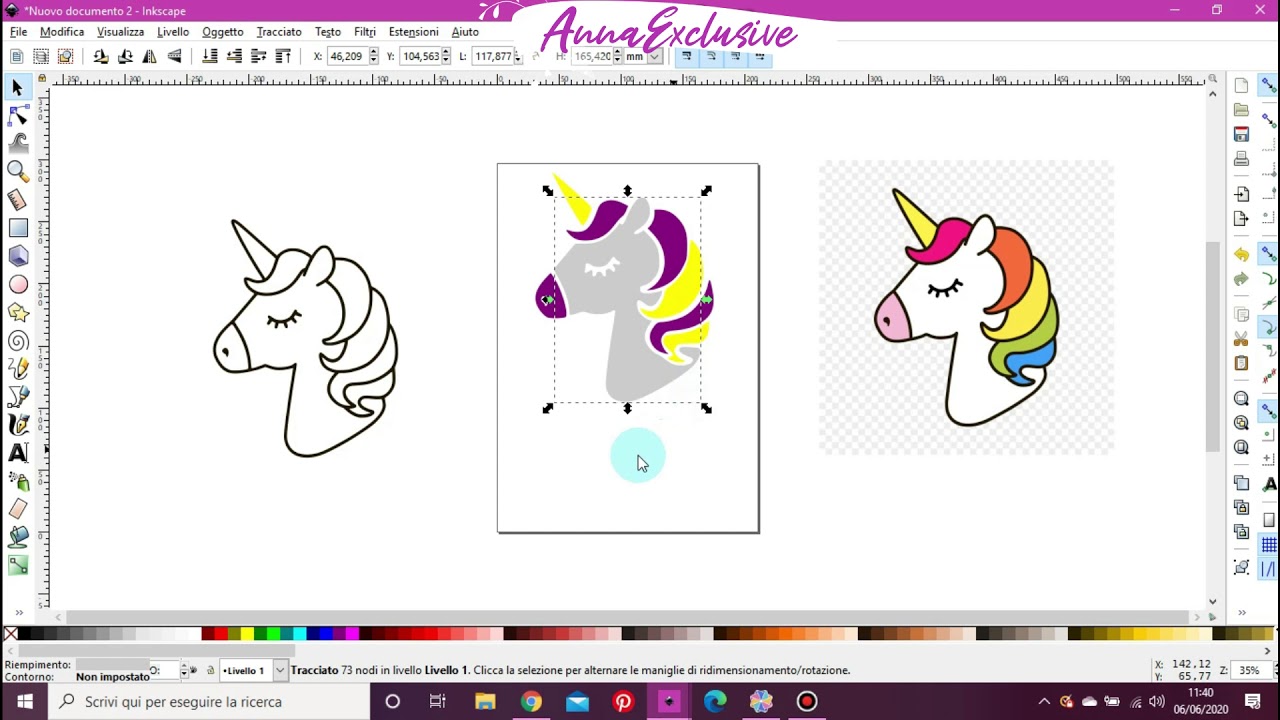Viewport: 1280px width, 720px height.
Task: Click Select all in all layers icon
Action: click(x=41, y=56)
